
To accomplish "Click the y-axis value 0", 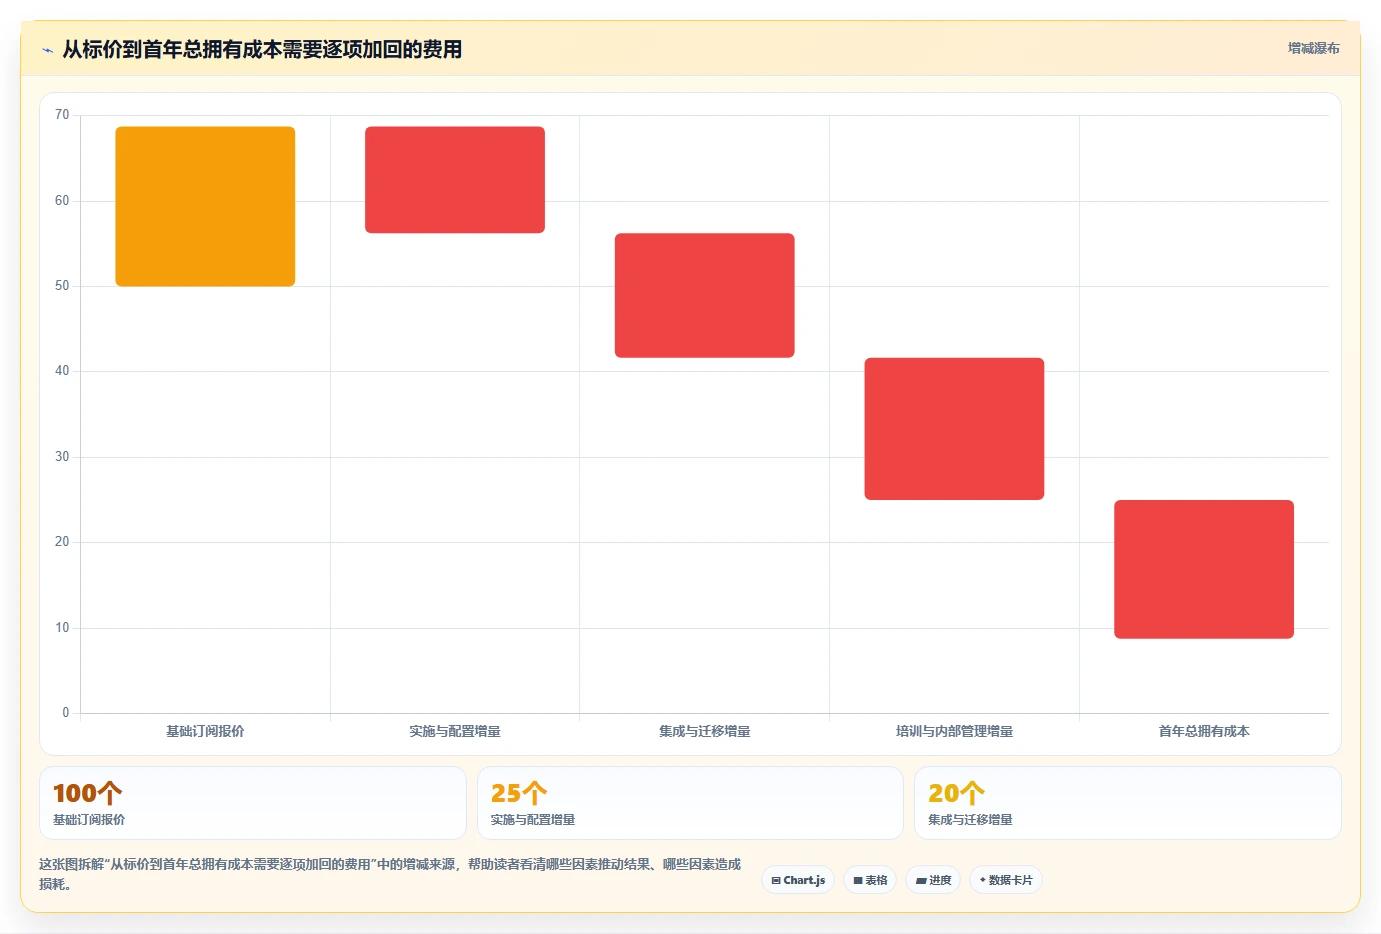I will point(66,713).
